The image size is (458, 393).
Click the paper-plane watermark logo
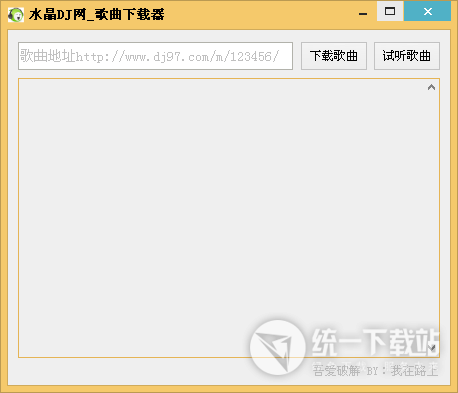tap(278, 347)
